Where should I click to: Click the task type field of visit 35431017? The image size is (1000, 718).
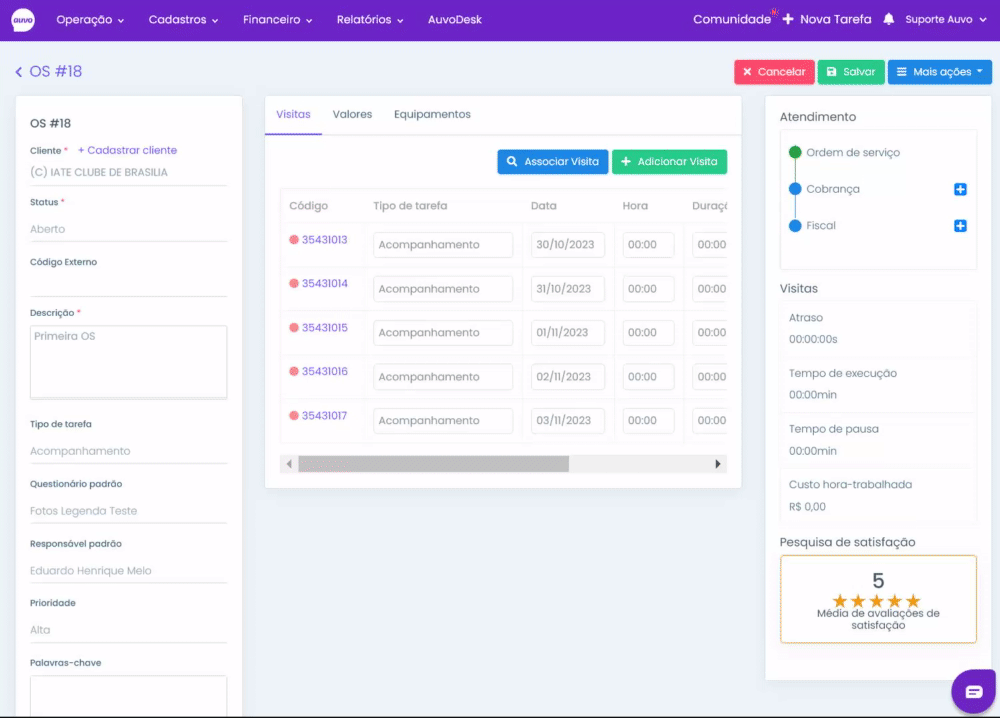point(443,420)
